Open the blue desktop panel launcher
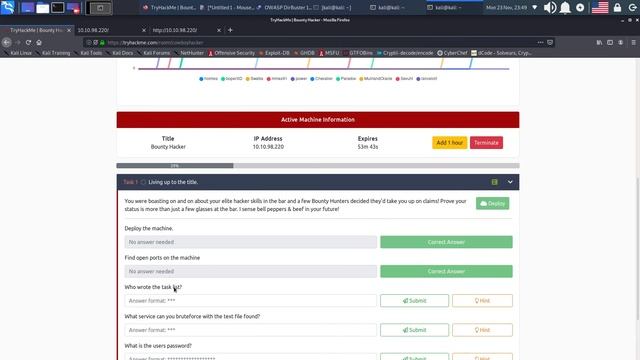Viewport: 640px width, 360px height. 28,7
